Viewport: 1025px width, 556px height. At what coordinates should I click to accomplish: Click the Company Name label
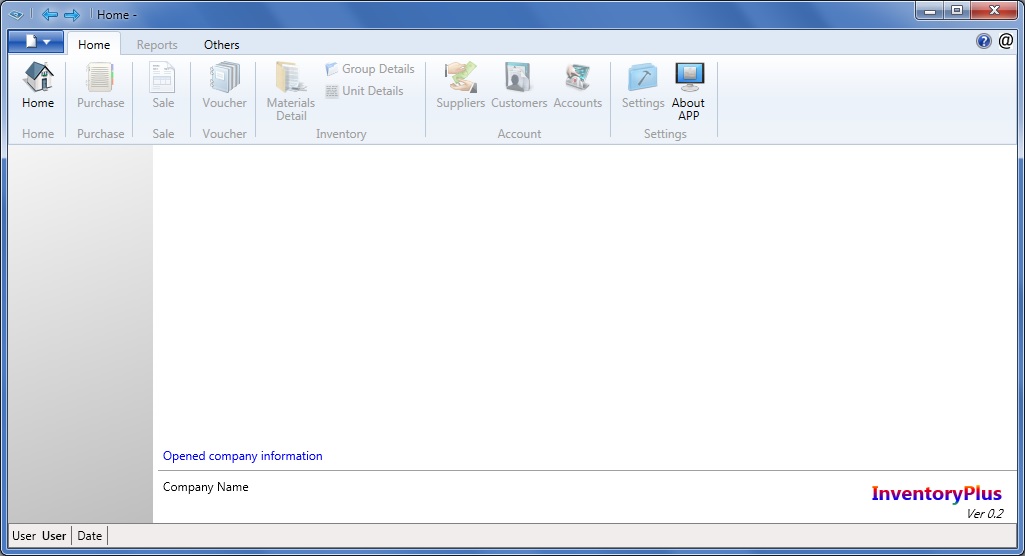click(205, 487)
